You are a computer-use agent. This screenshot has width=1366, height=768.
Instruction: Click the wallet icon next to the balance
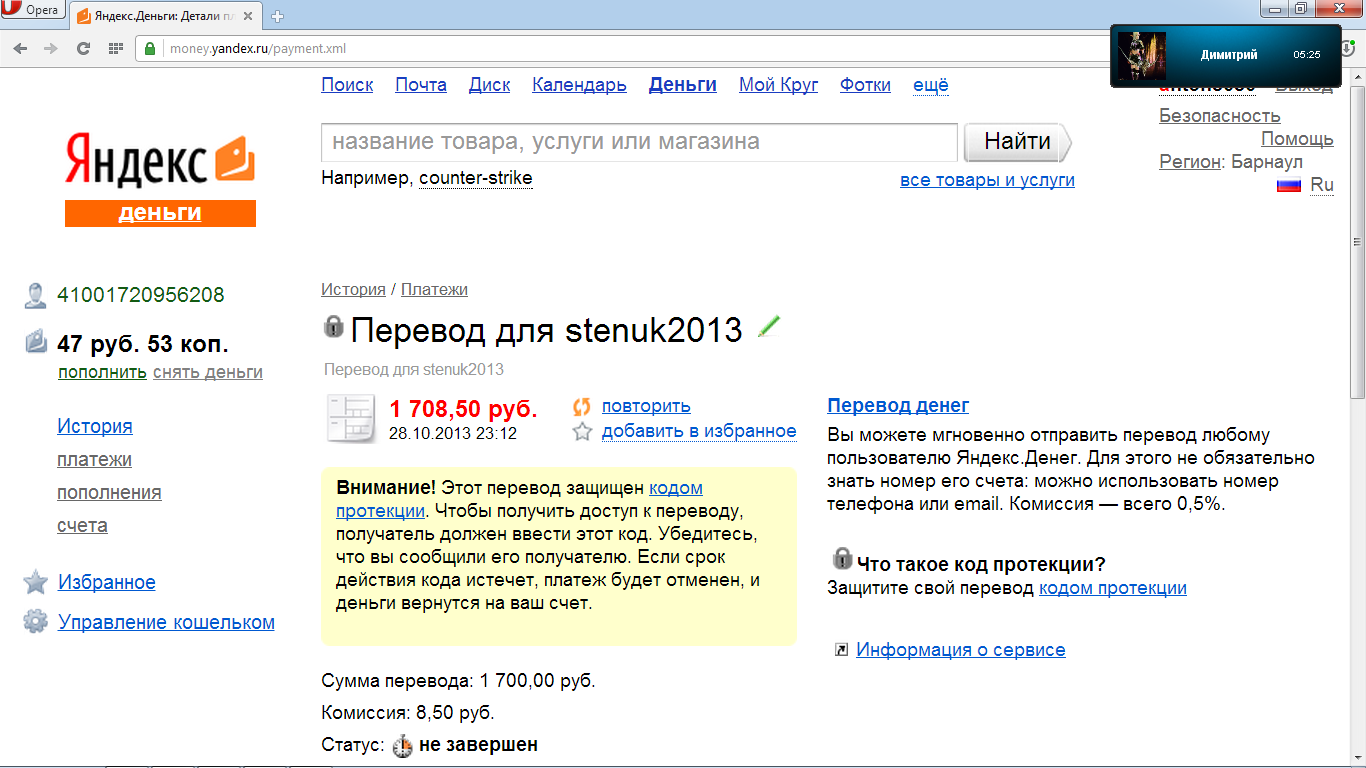[36, 343]
